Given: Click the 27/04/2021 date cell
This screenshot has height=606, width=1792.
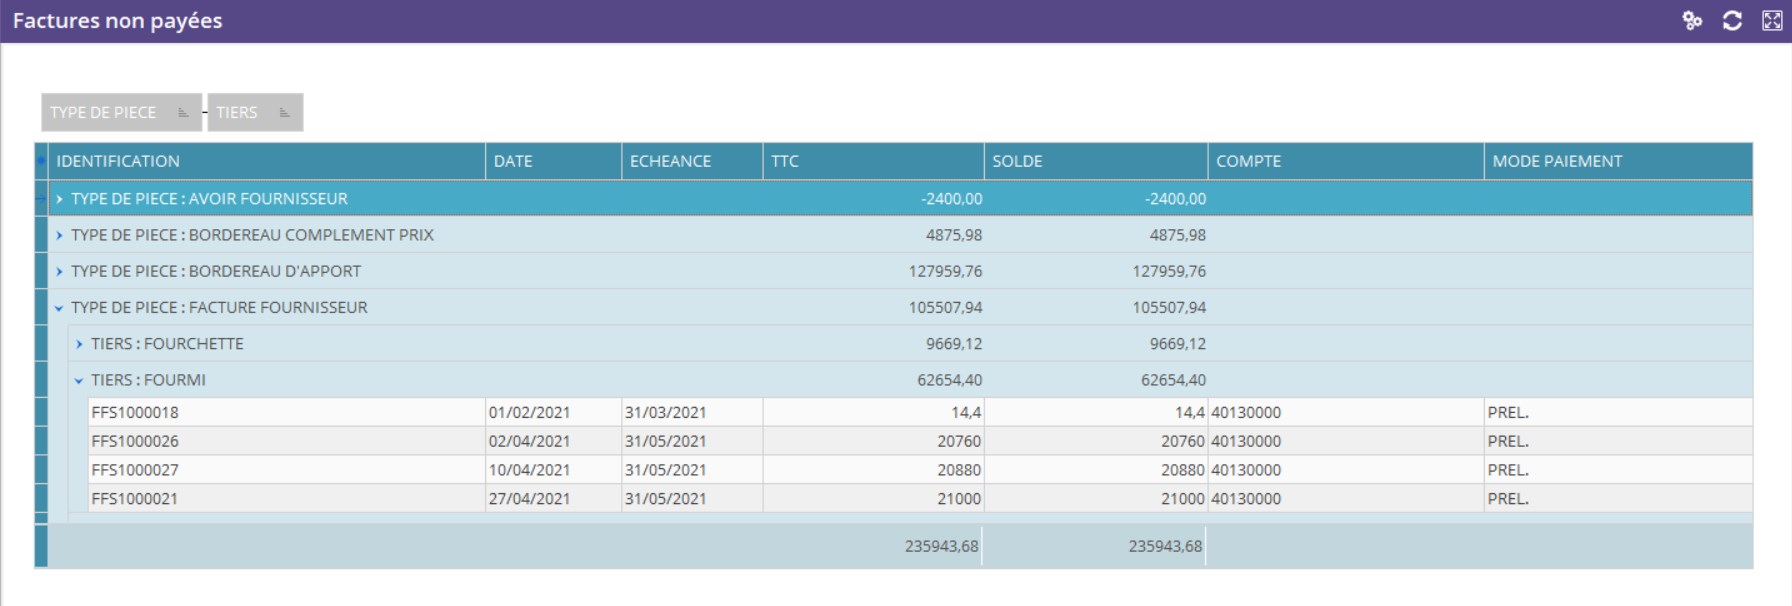Looking at the screenshot, I should [529, 499].
